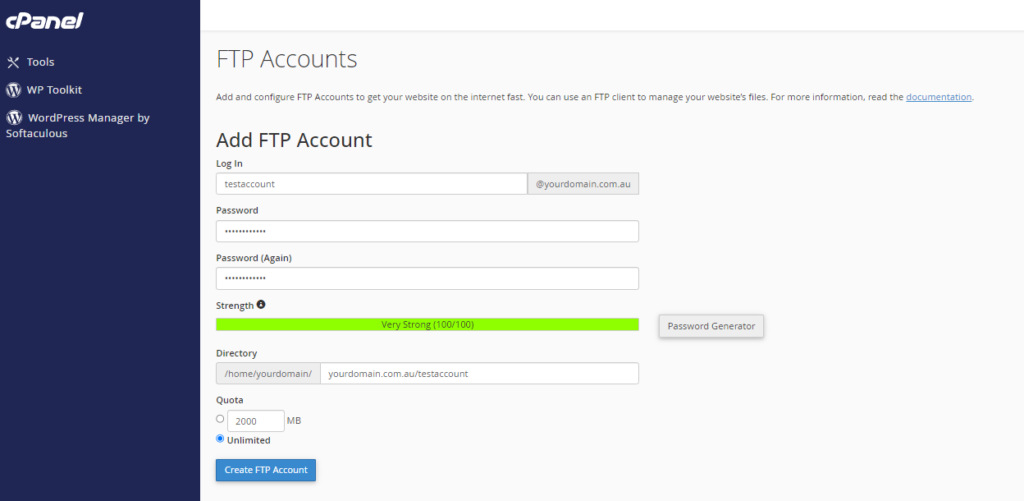
Task: Click the quota amount box showing 2000
Action: tap(255, 421)
